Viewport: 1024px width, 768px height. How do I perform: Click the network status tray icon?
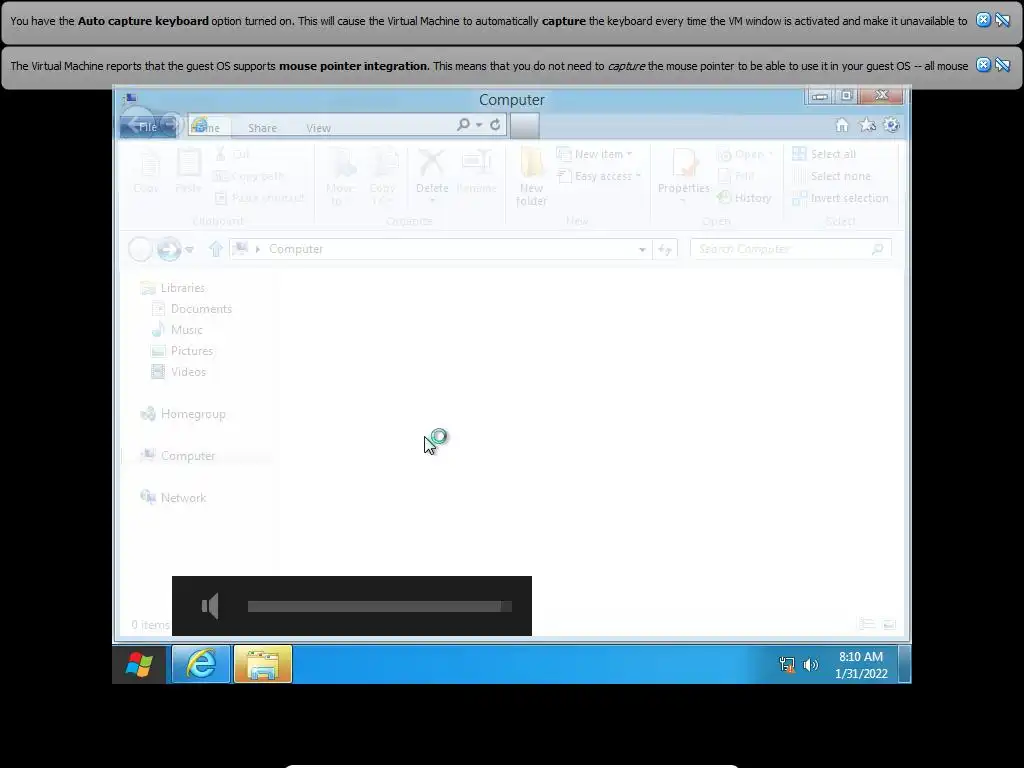click(x=787, y=665)
